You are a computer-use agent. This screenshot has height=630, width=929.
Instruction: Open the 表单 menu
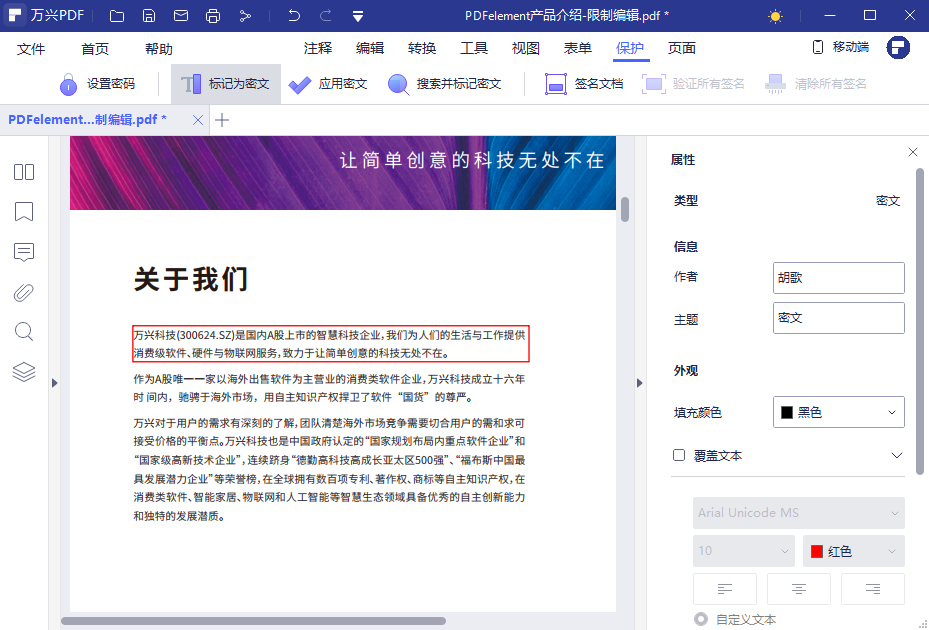pyautogui.click(x=577, y=47)
